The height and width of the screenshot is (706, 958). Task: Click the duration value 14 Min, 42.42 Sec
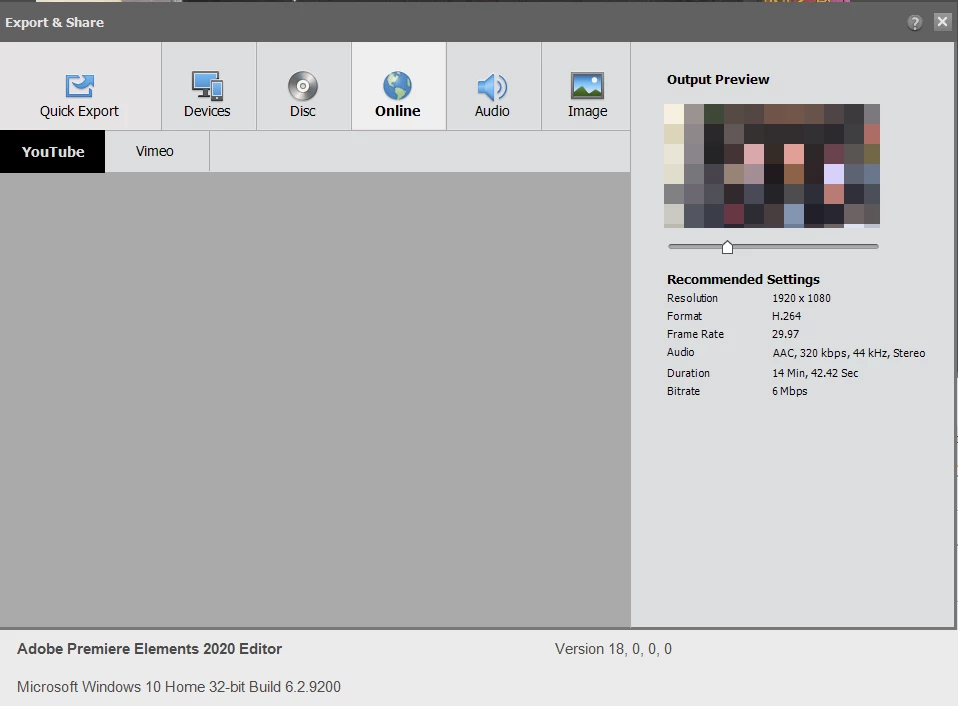click(x=815, y=373)
